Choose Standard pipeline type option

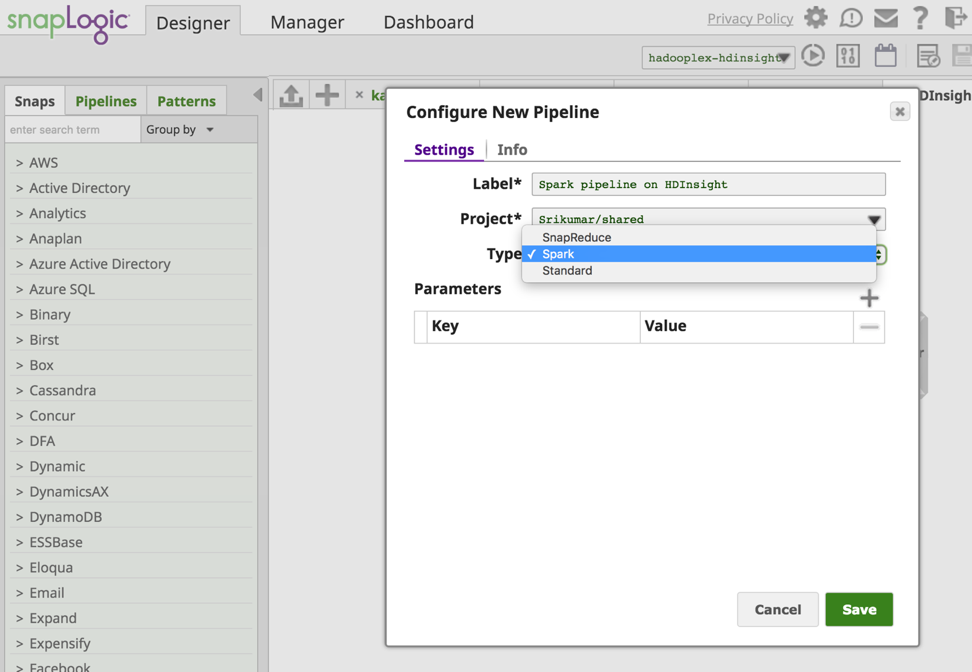[x=699, y=271]
